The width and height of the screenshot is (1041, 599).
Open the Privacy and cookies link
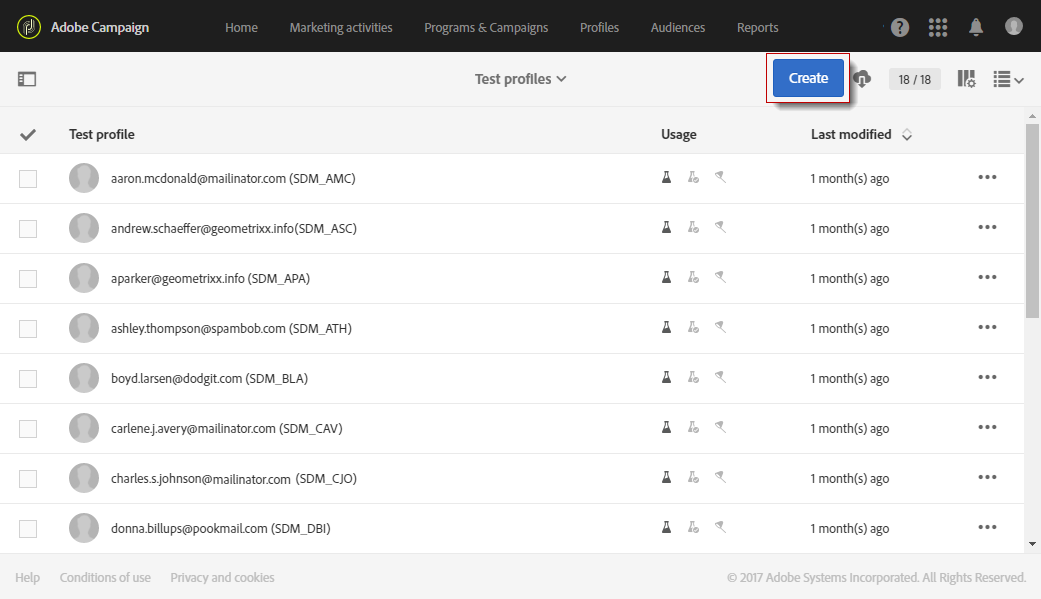click(222, 577)
